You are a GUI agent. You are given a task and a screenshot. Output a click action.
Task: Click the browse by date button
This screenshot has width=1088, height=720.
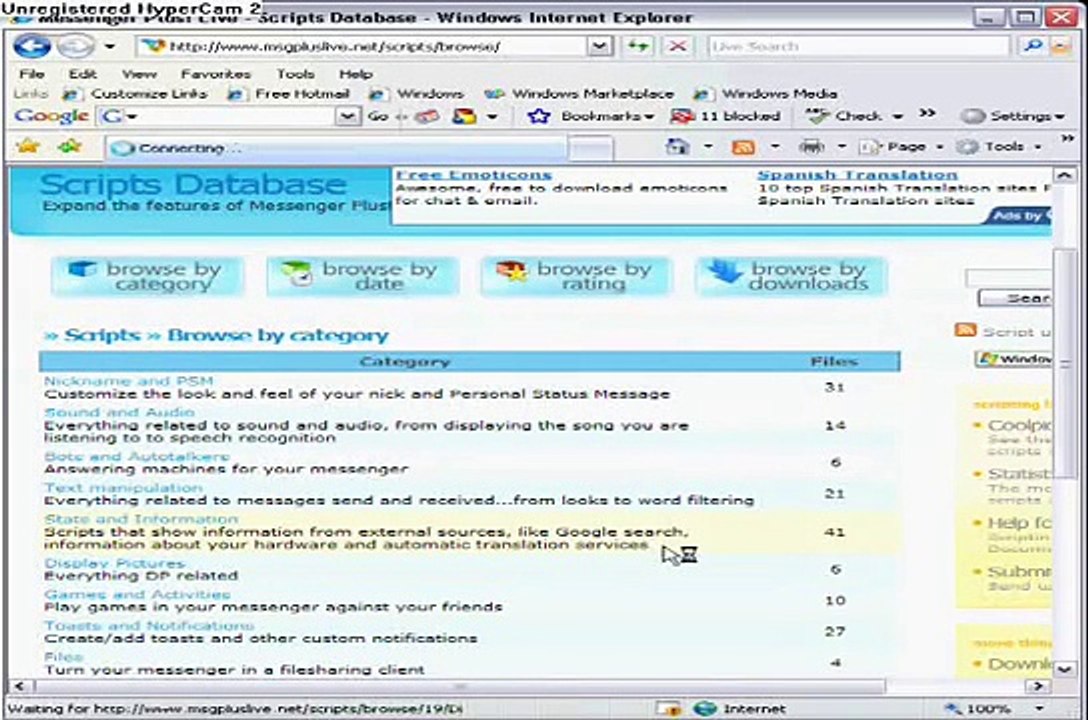coord(362,276)
